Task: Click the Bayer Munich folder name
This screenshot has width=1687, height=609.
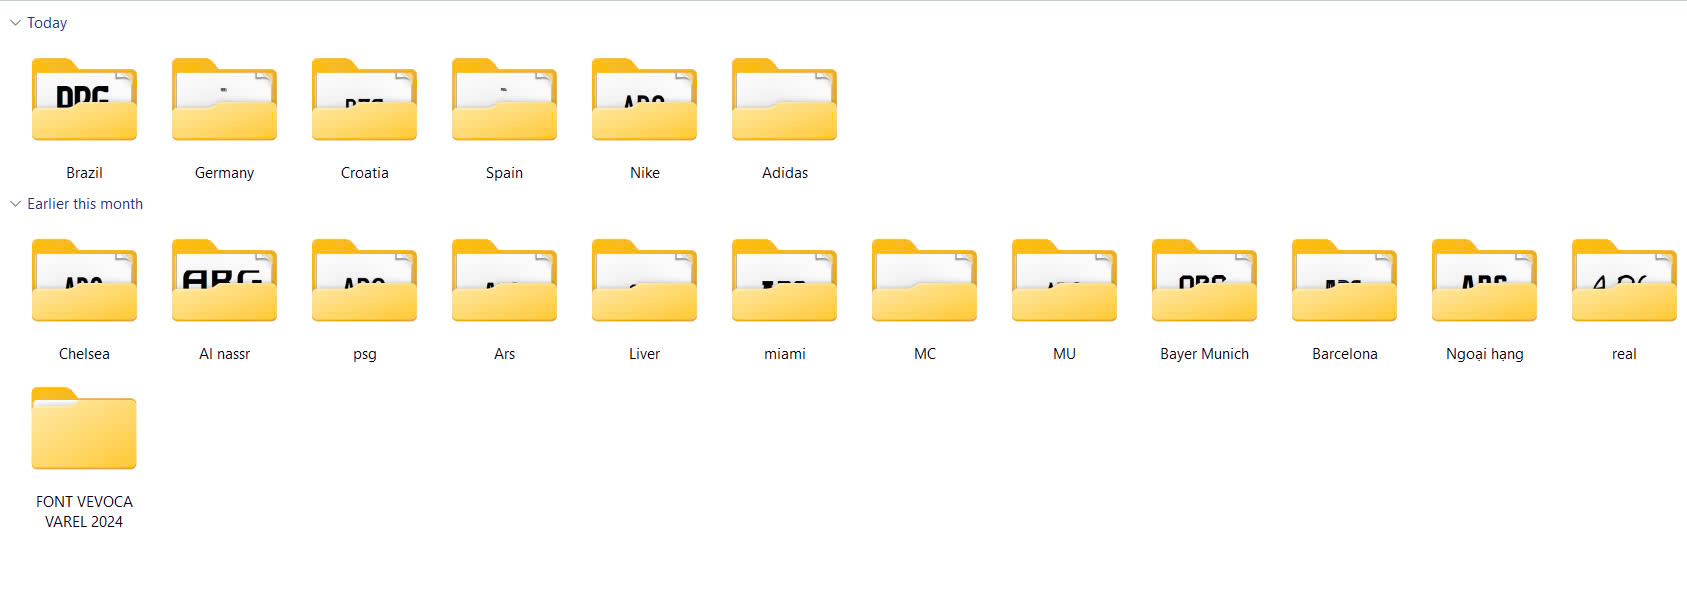Action: [1204, 354]
